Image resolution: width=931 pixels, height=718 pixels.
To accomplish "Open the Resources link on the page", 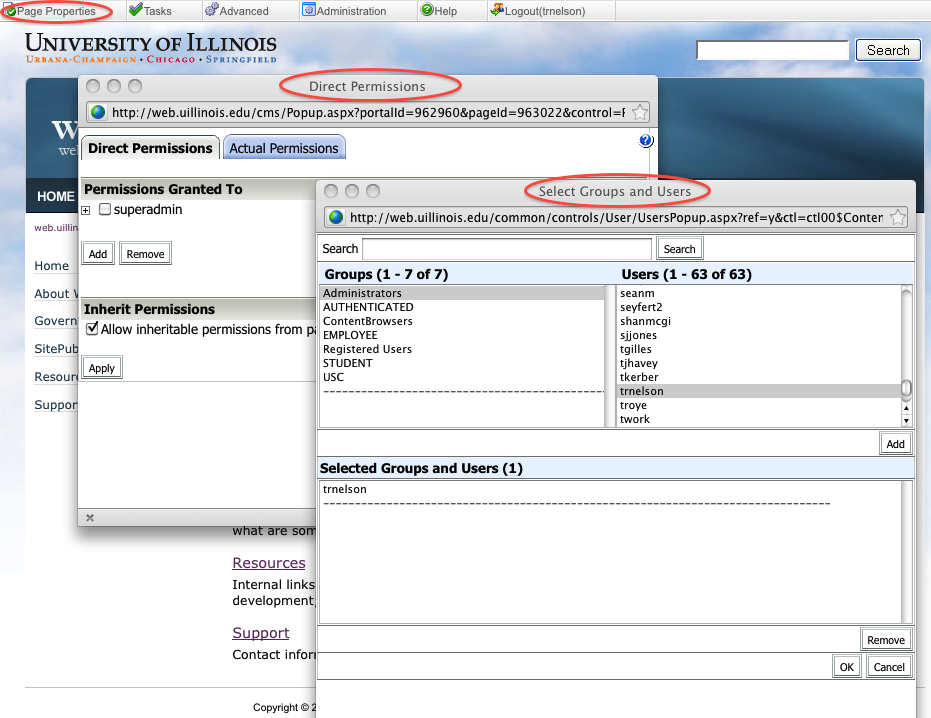I will 269,563.
